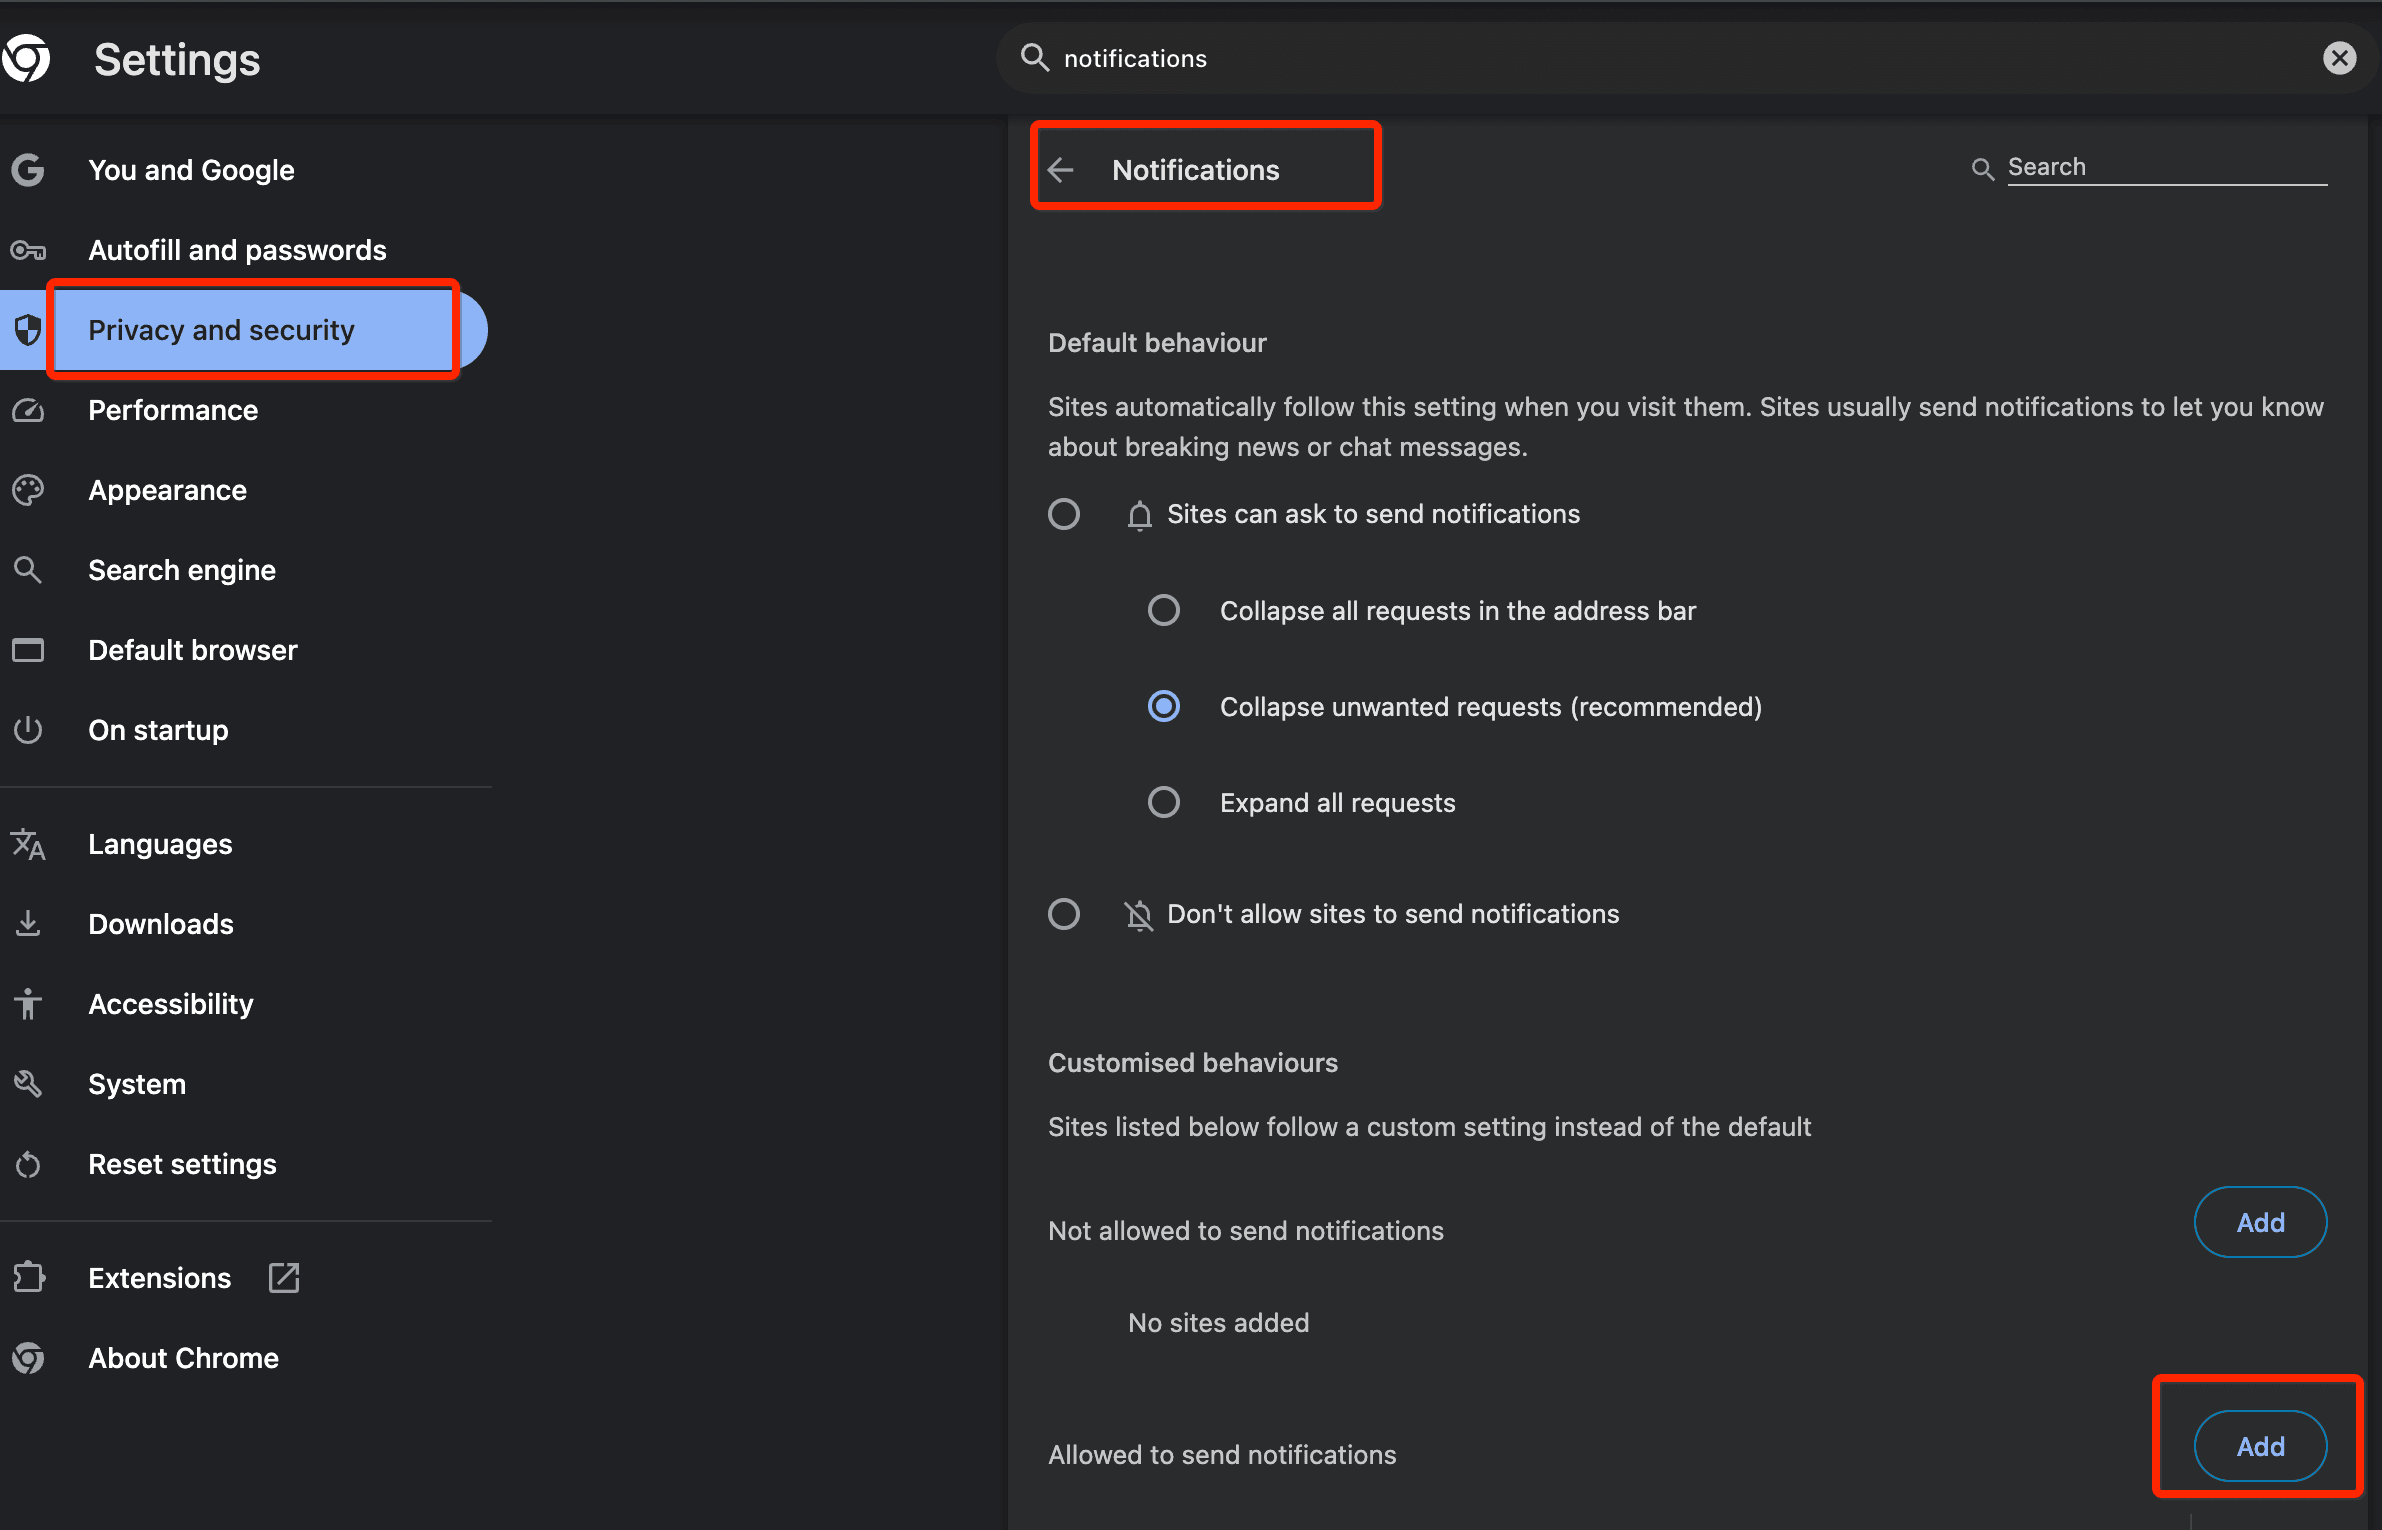Click the Extensions open-in-new-tab icon
Viewport: 2382px width, 1530px height.
pyautogui.click(x=284, y=1277)
